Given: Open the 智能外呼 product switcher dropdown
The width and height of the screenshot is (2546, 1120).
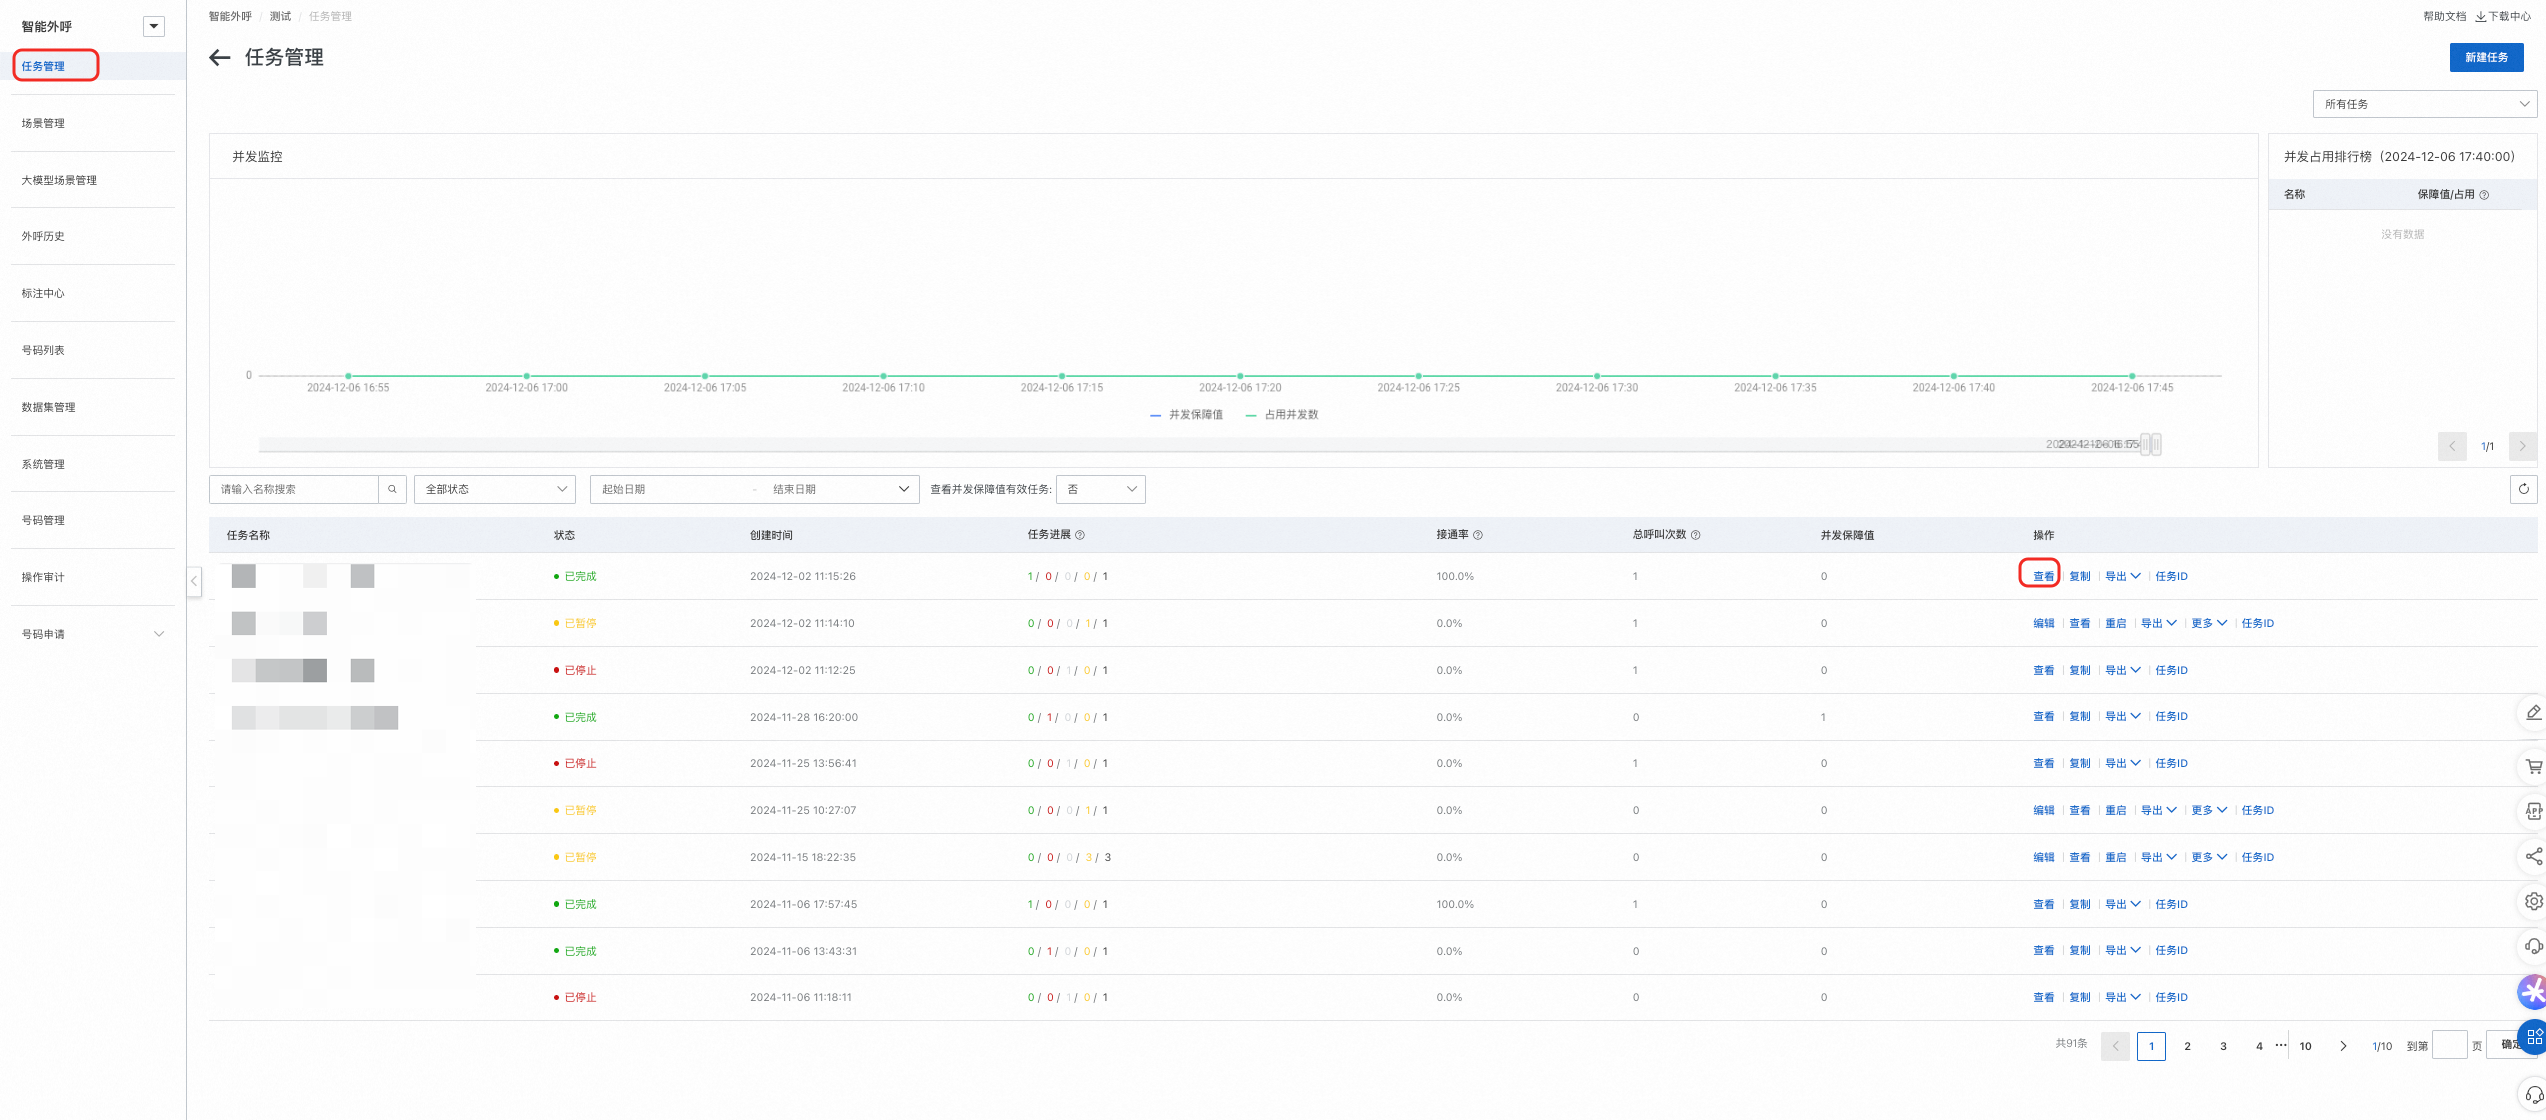Looking at the screenshot, I should coord(154,27).
